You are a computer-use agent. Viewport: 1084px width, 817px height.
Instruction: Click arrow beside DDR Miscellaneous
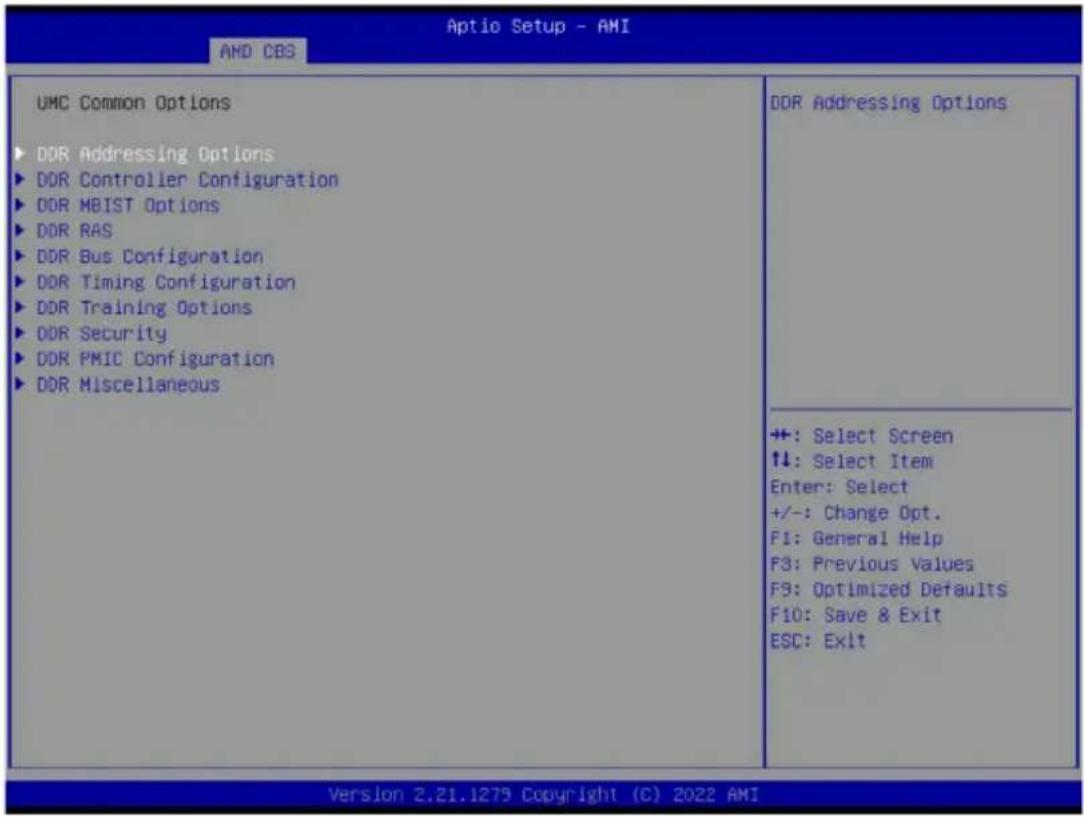20,384
